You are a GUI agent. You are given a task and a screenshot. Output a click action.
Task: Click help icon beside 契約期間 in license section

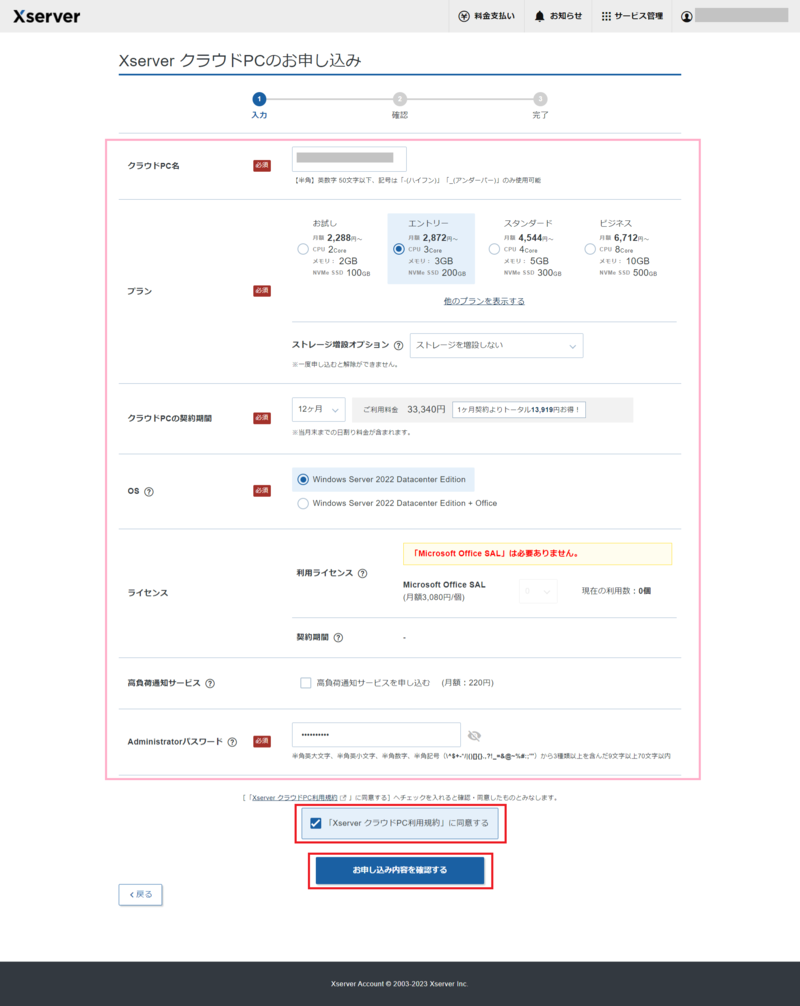coord(338,638)
